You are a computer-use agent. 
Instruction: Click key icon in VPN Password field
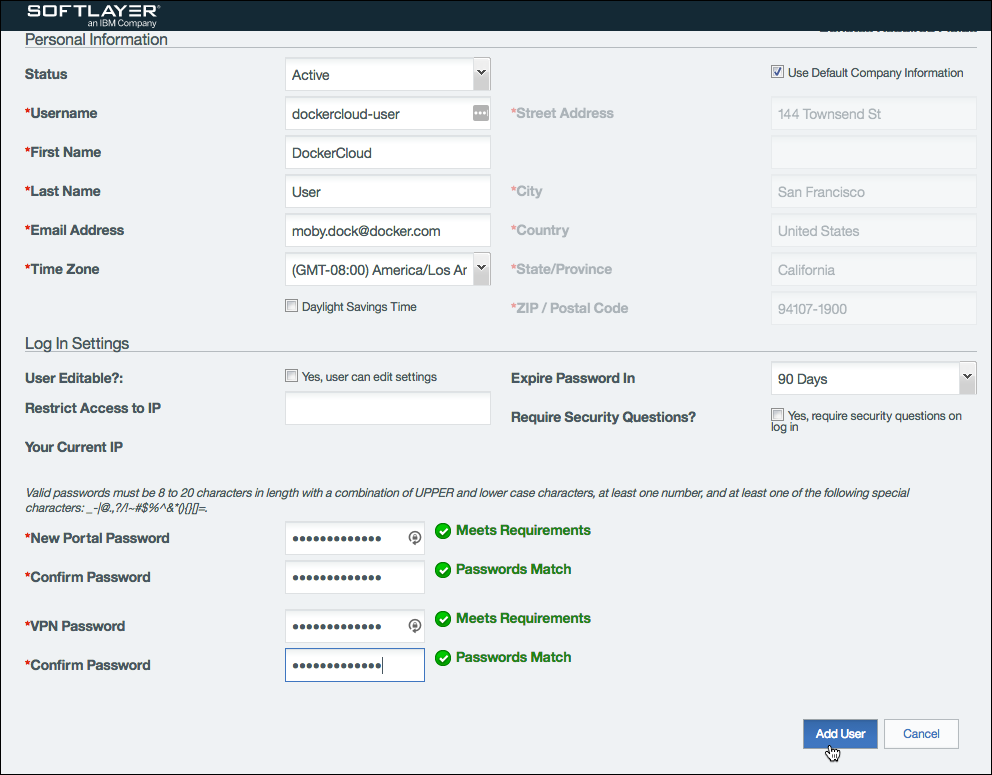[x=415, y=626]
